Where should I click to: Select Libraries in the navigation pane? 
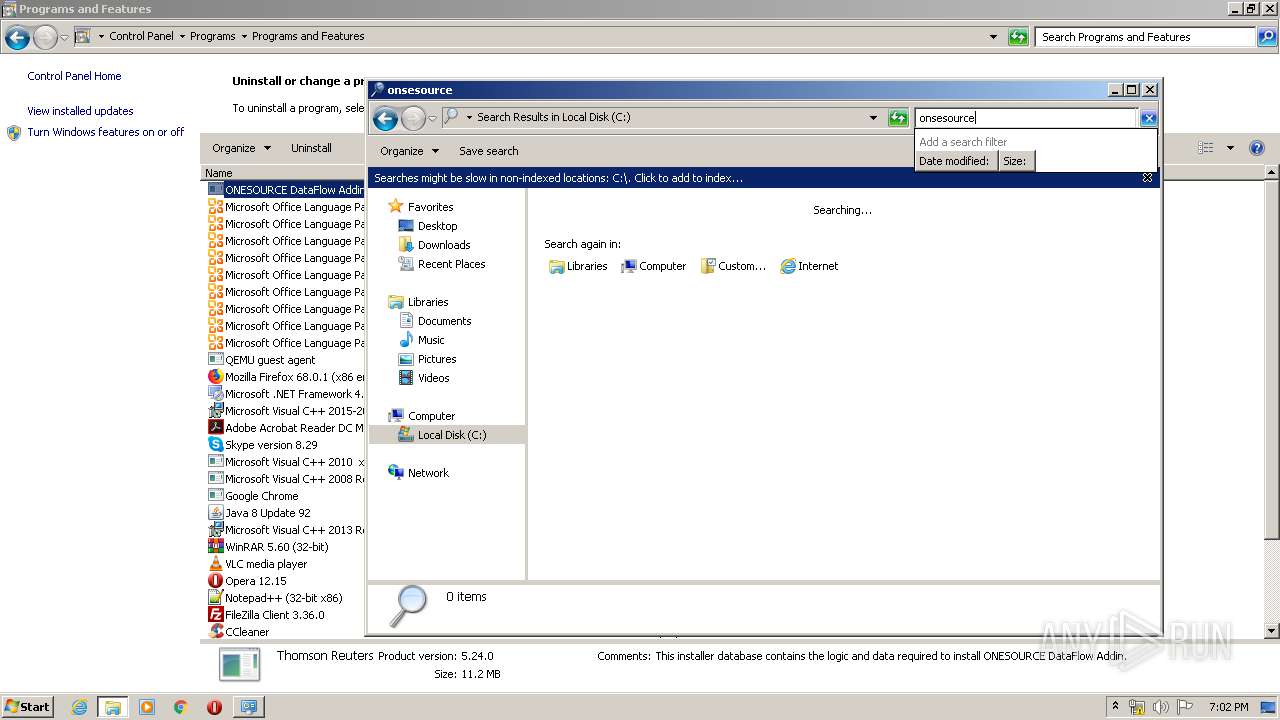[x=427, y=302]
